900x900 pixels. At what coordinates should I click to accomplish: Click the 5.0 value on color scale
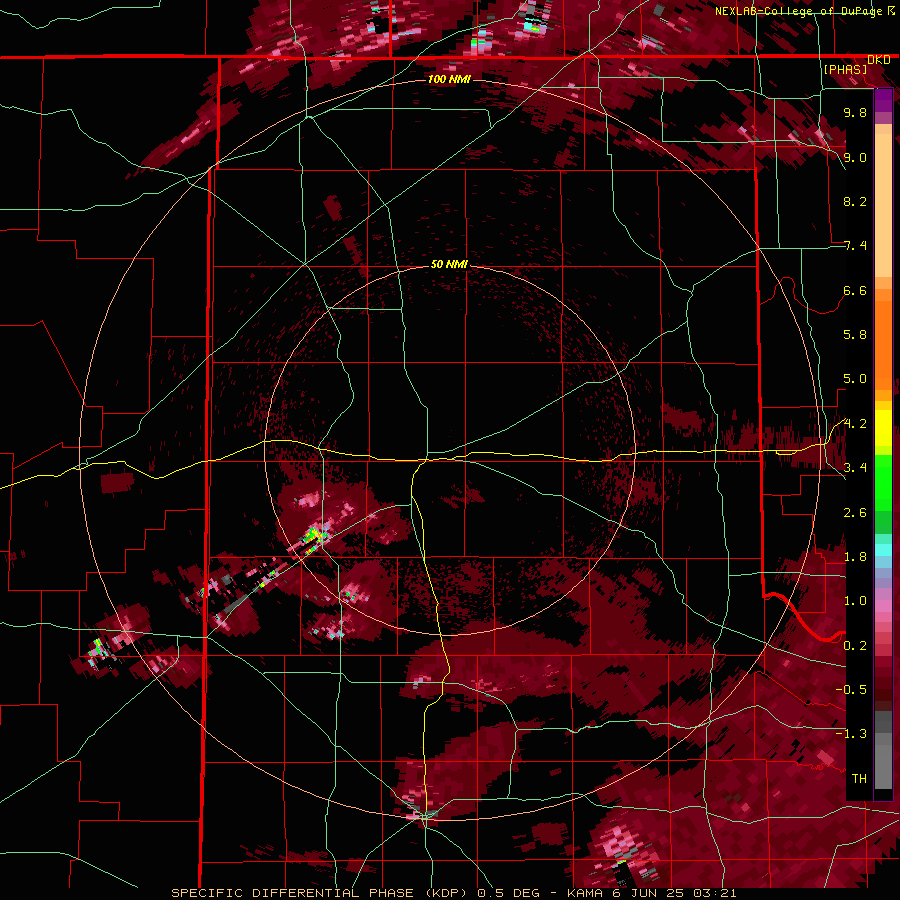pyautogui.click(x=855, y=379)
